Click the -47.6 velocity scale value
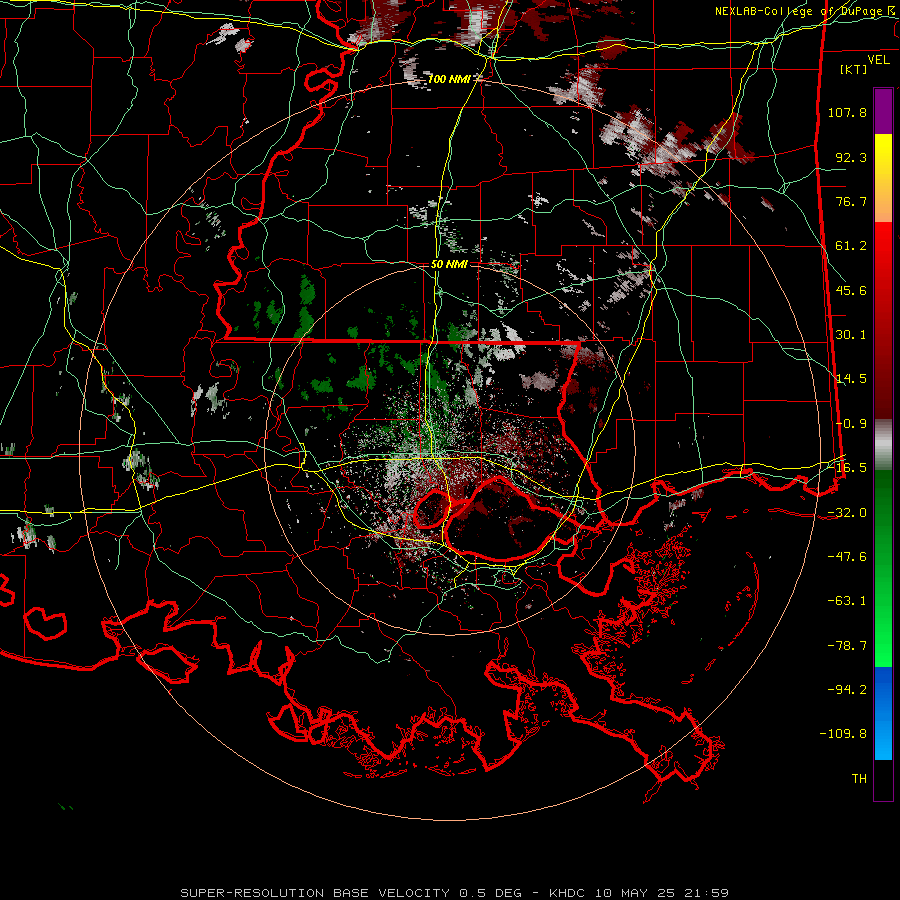The width and height of the screenshot is (900, 900). point(847,557)
